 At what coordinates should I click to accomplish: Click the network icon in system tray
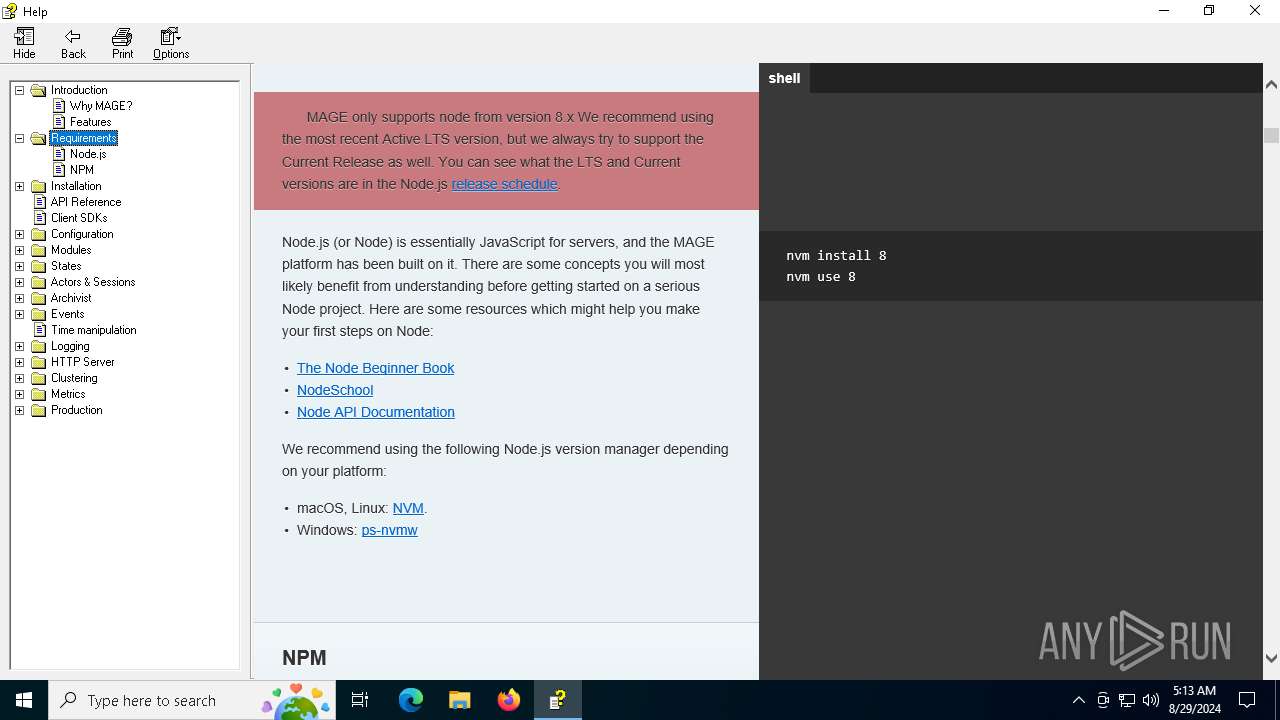(x=1127, y=700)
